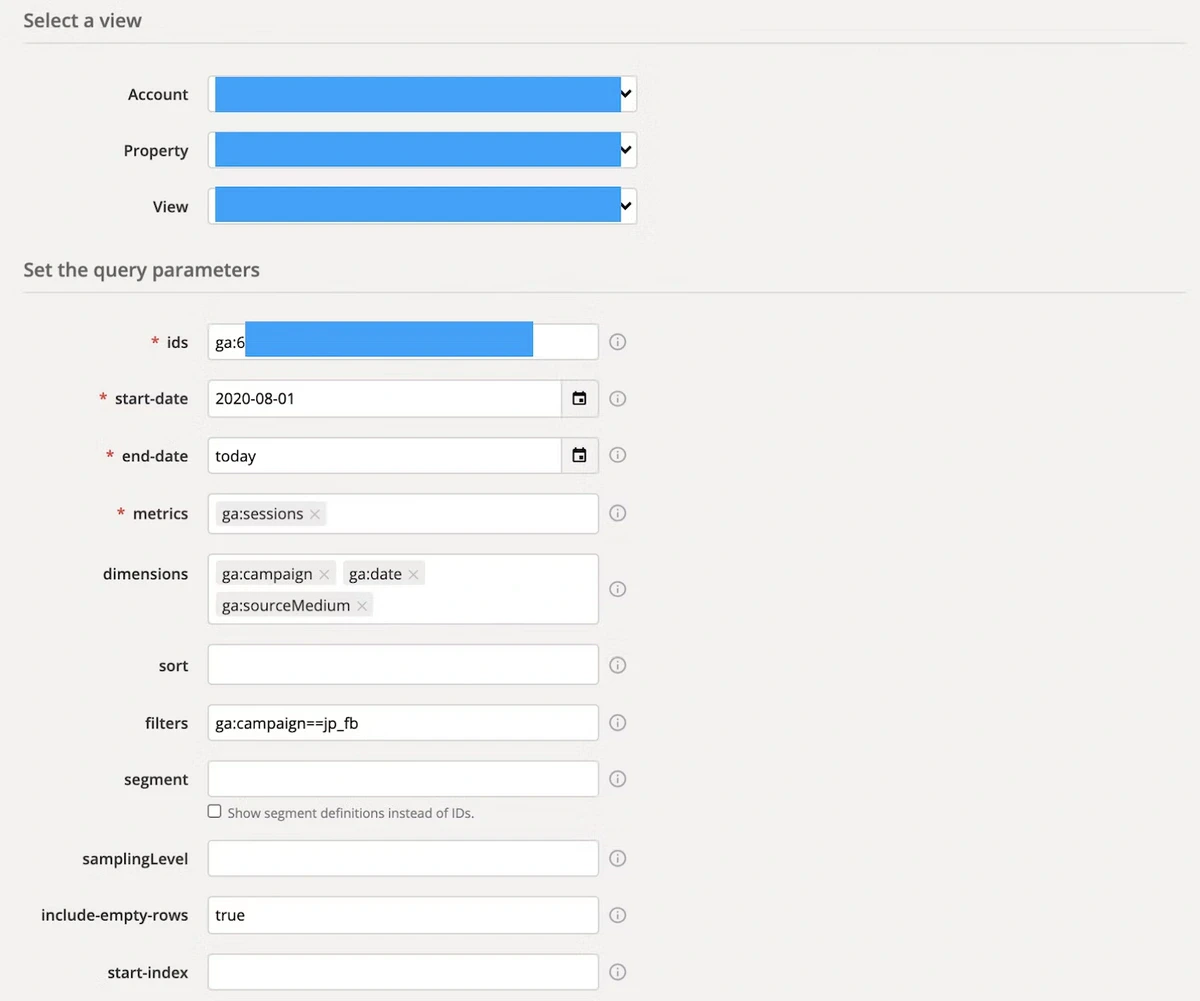Select the ga:sessions metric chip text
This screenshot has height=1001, width=1200.
click(x=263, y=514)
